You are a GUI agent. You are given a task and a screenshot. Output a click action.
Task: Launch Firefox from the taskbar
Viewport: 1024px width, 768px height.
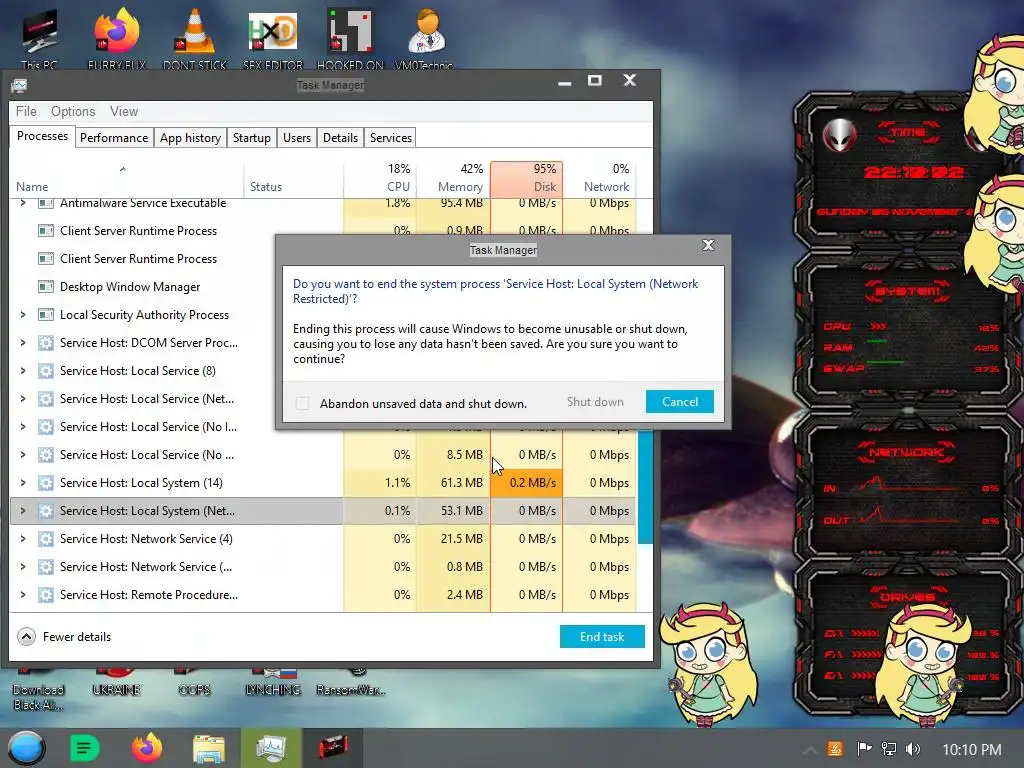147,748
